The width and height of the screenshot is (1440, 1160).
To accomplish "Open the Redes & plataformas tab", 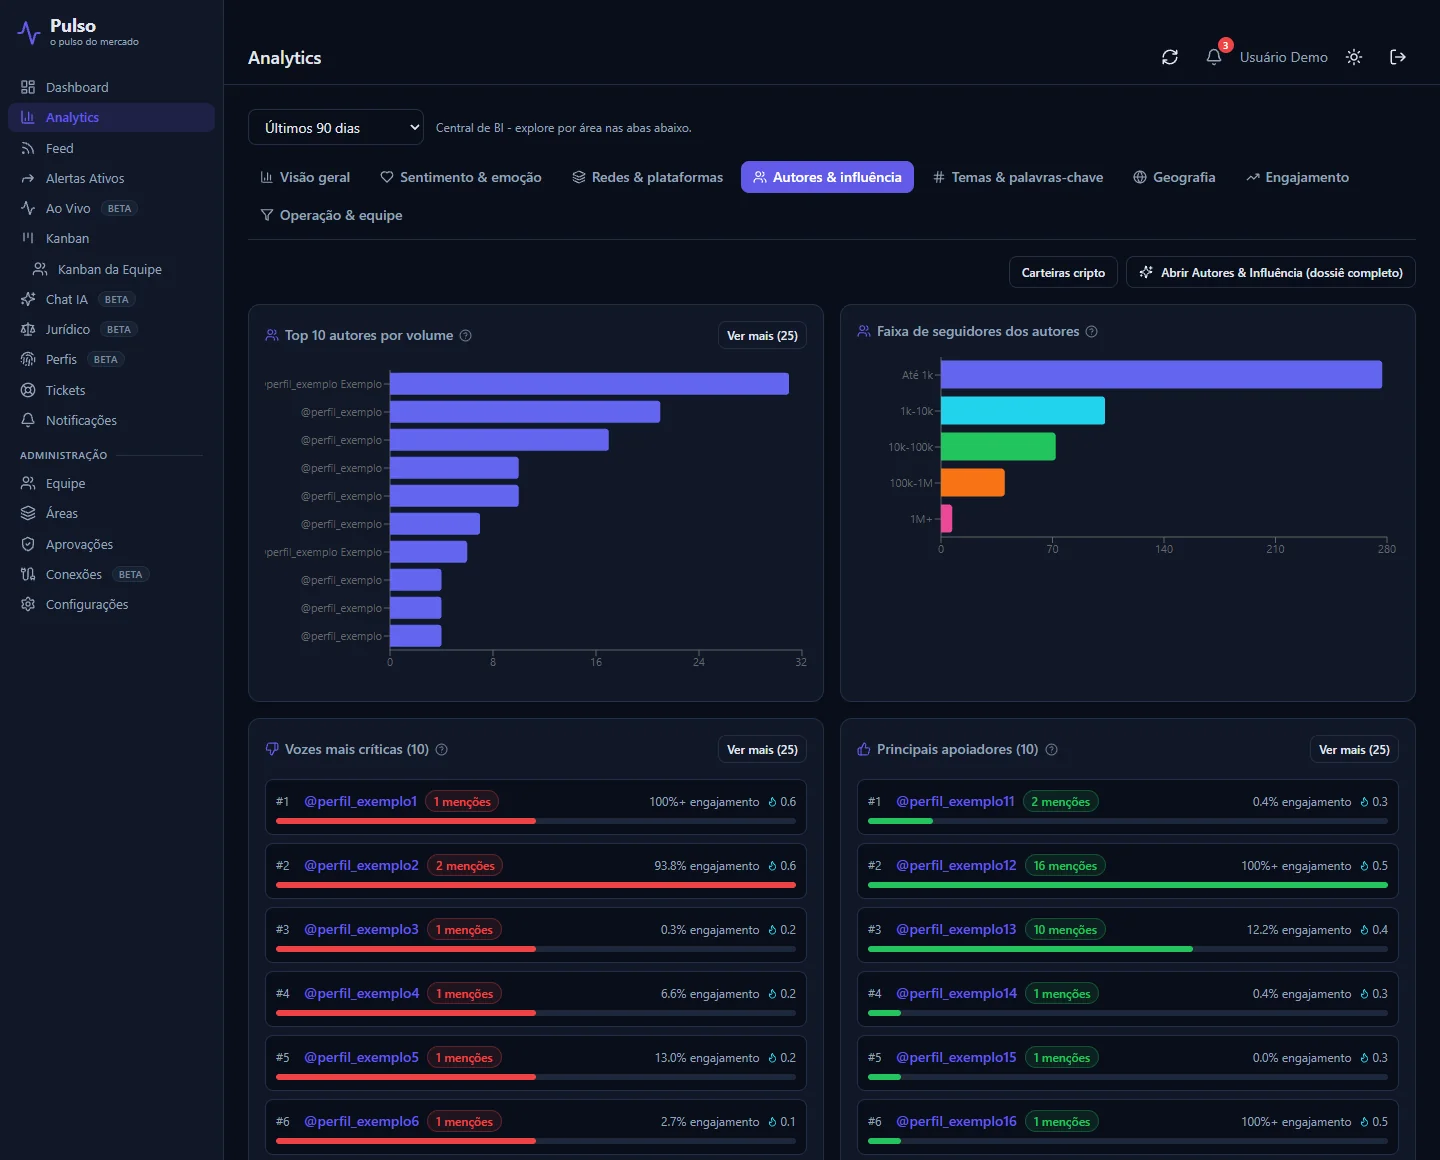I will tap(647, 177).
